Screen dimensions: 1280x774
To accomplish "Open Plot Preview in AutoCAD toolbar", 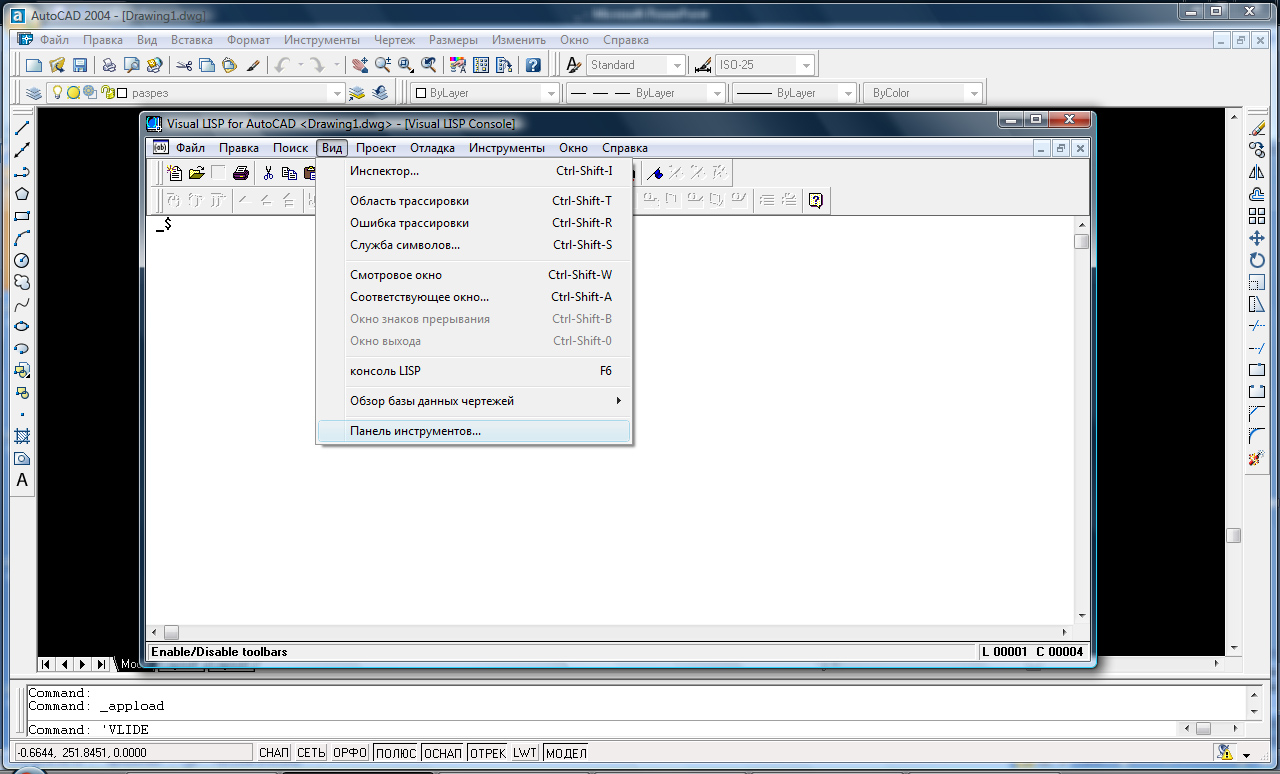I will 131,65.
